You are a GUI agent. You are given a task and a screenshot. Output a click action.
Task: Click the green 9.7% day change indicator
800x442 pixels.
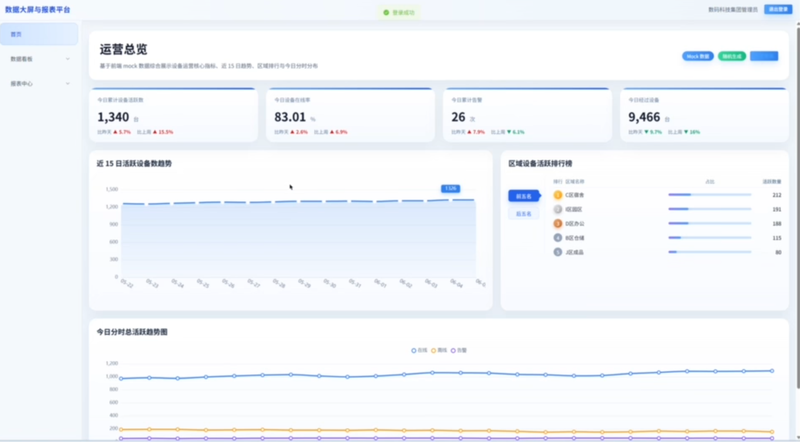click(653, 132)
